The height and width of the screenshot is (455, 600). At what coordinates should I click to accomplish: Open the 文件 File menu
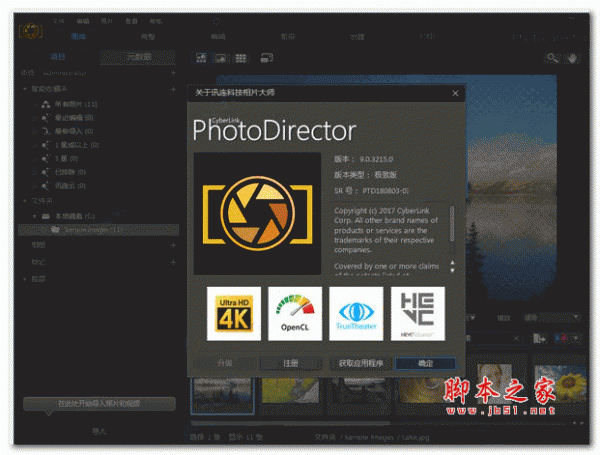click(x=59, y=21)
